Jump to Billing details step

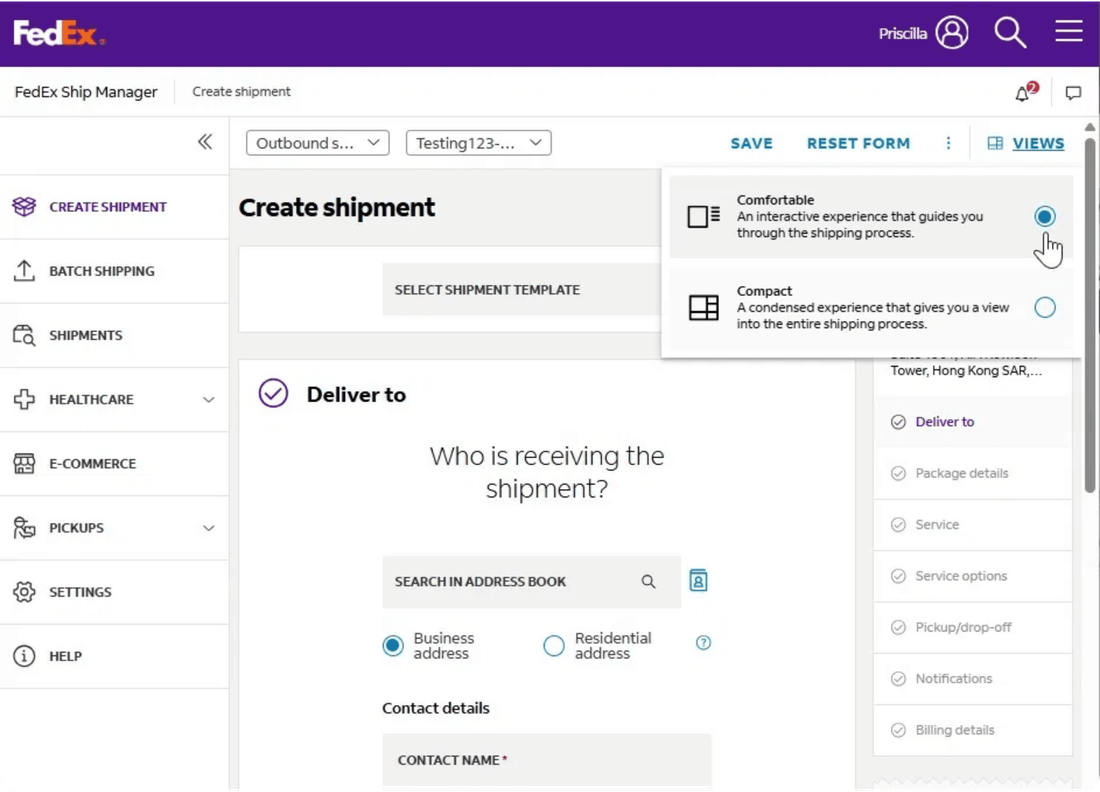[972, 730]
